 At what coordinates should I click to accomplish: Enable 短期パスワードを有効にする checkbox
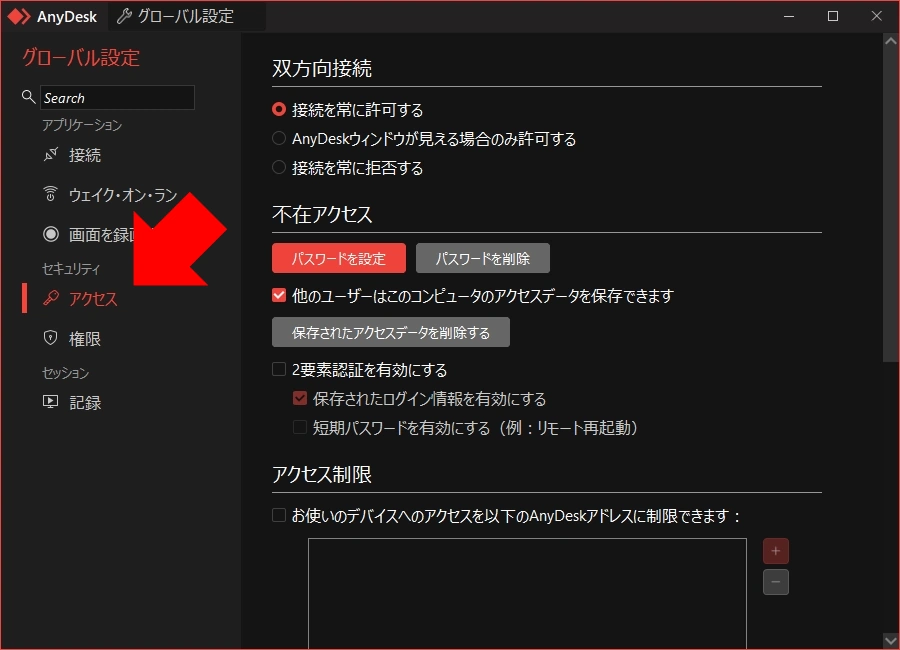point(298,427)
